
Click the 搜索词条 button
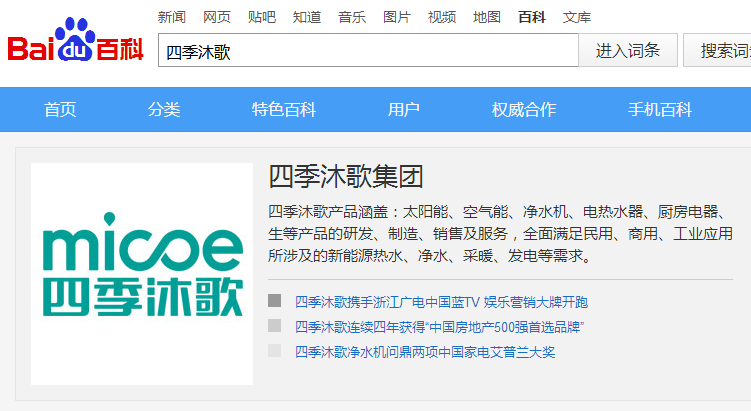click(x=717, y=50)
